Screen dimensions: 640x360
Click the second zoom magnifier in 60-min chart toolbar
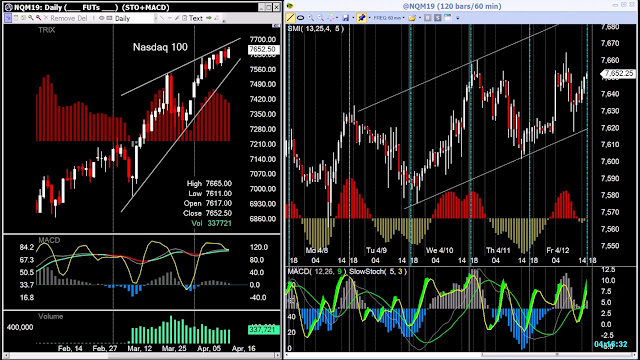point(321,18)
